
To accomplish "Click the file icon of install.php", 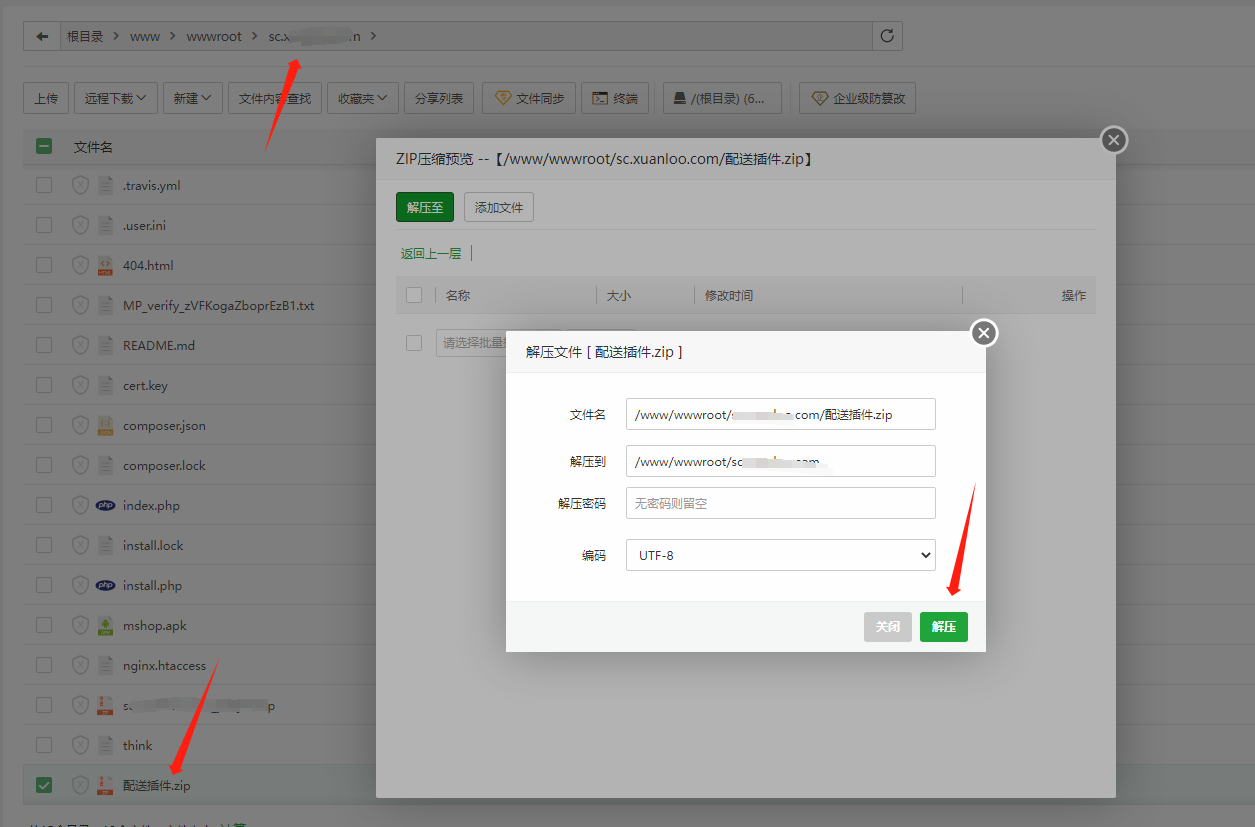I will pos(105,585).
